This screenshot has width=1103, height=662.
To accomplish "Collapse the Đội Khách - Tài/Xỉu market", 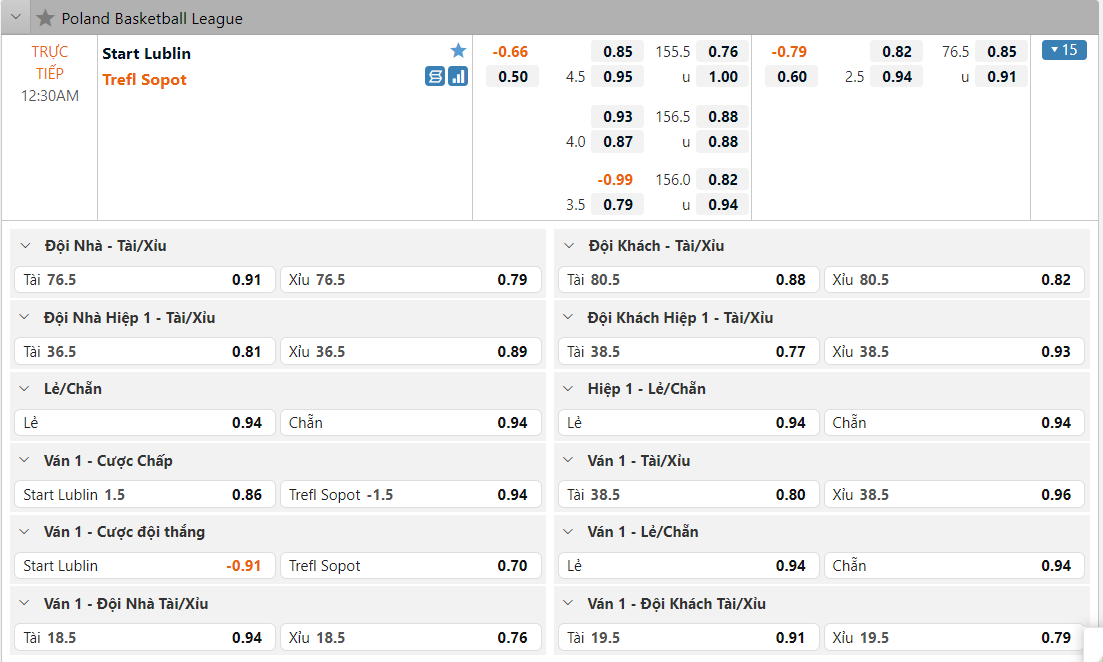I will [570, 246].
